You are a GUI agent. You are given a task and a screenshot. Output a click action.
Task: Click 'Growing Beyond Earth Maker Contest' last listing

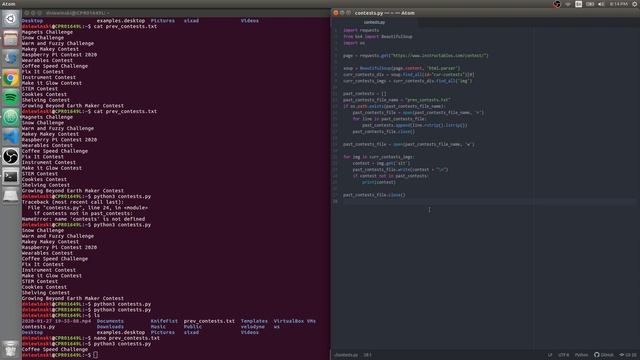tap(73, 298)
